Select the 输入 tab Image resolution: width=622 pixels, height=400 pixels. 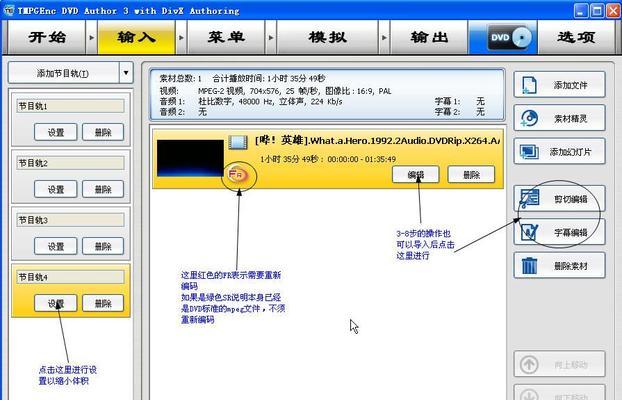(136, 37)
